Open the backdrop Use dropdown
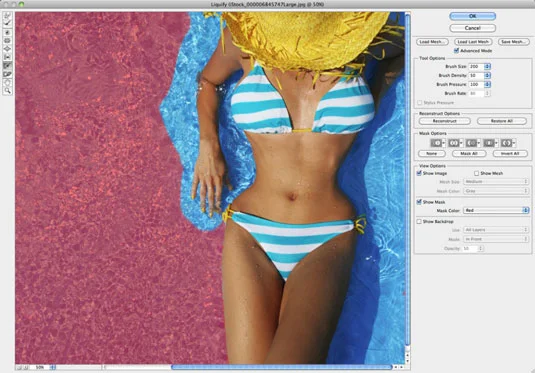The width and height of the screenshot is (535, 373). 496,230
